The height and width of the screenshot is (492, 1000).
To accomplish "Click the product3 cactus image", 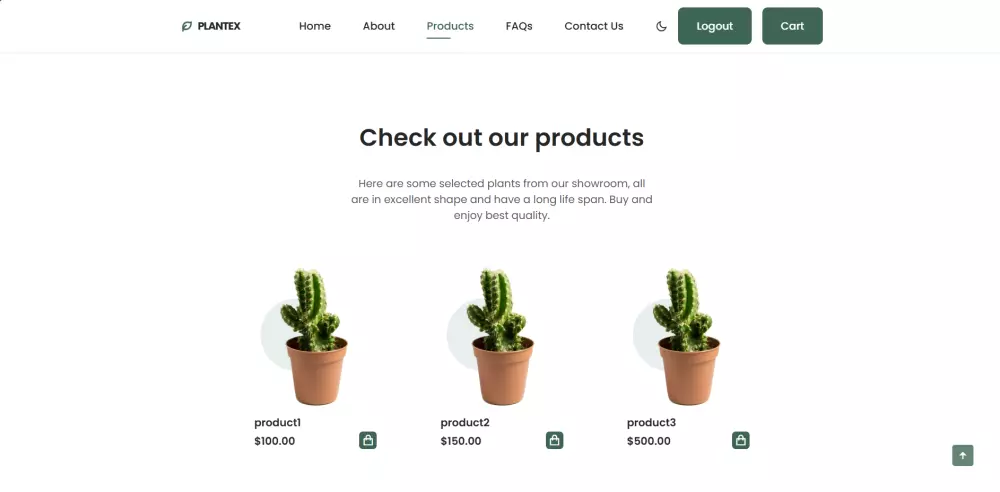I will pos(685,337).
